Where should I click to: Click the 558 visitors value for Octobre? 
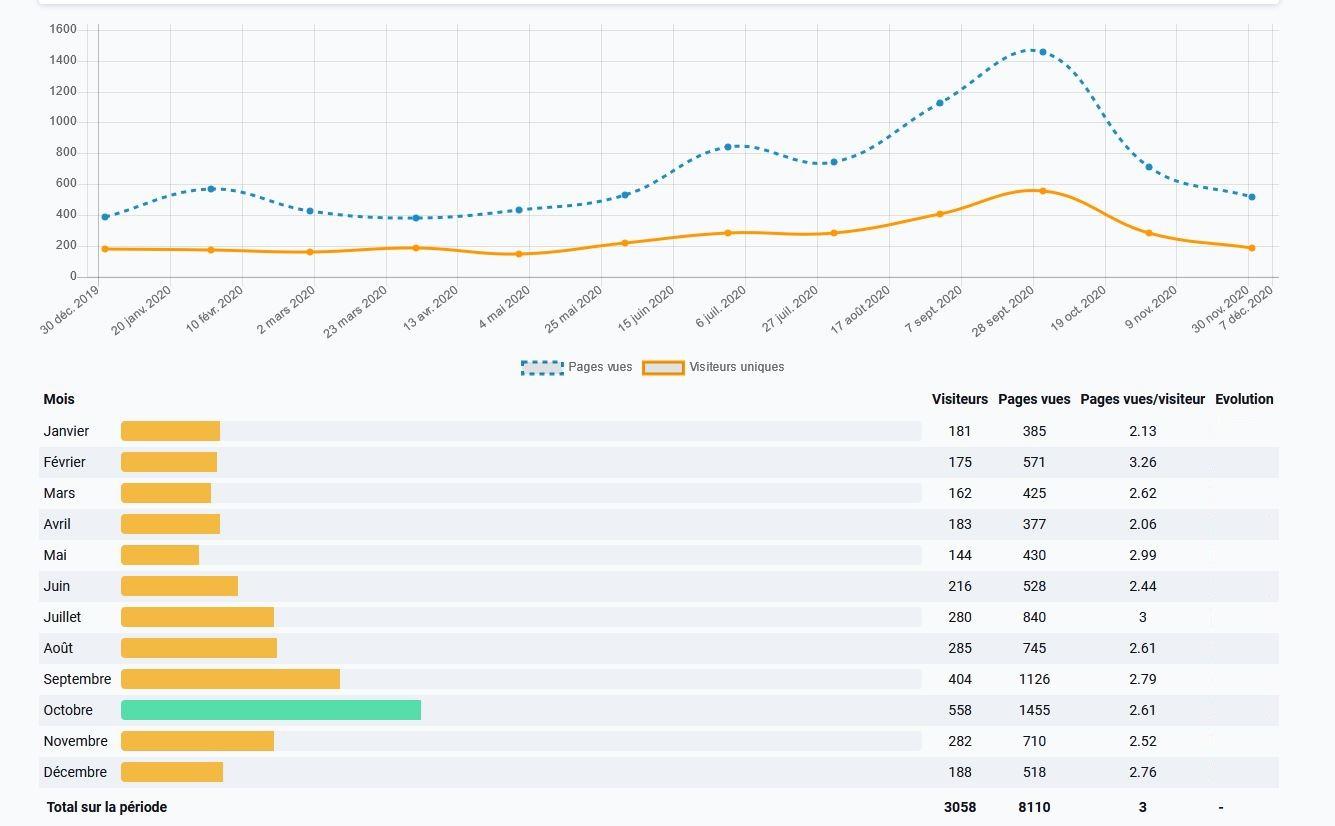pyautogui.click(x=960, y=710)
